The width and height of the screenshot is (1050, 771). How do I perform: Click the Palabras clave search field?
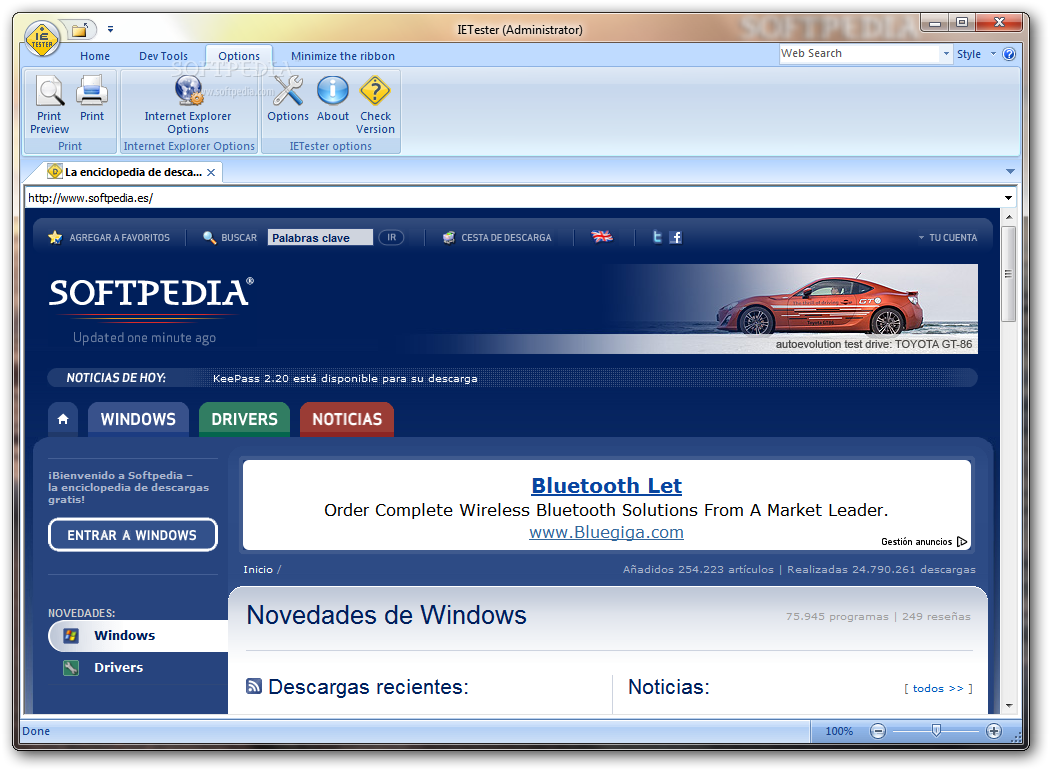click(x=320, y=238)
